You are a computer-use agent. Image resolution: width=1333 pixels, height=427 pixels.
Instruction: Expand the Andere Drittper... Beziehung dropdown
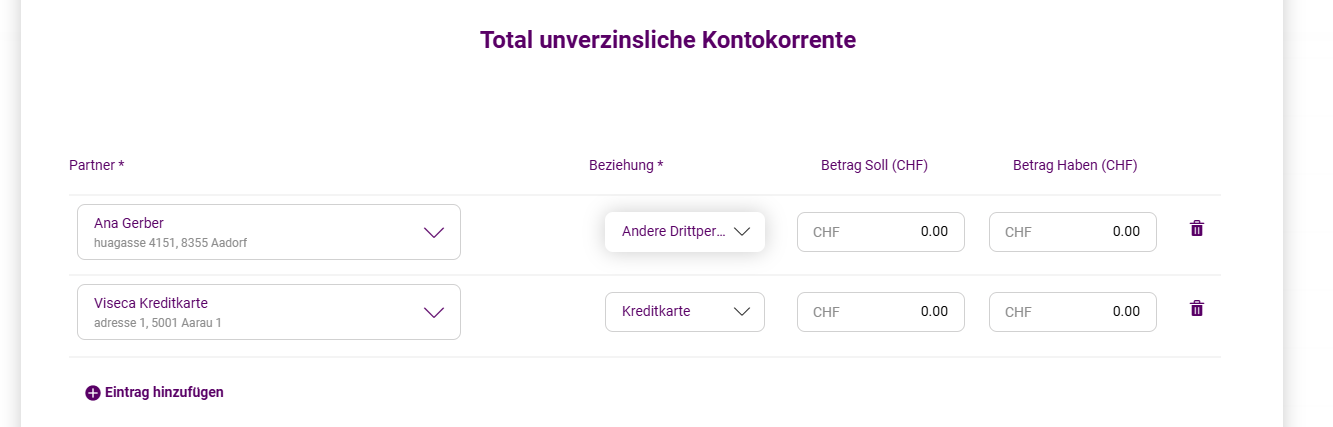(x=685, y=232)
